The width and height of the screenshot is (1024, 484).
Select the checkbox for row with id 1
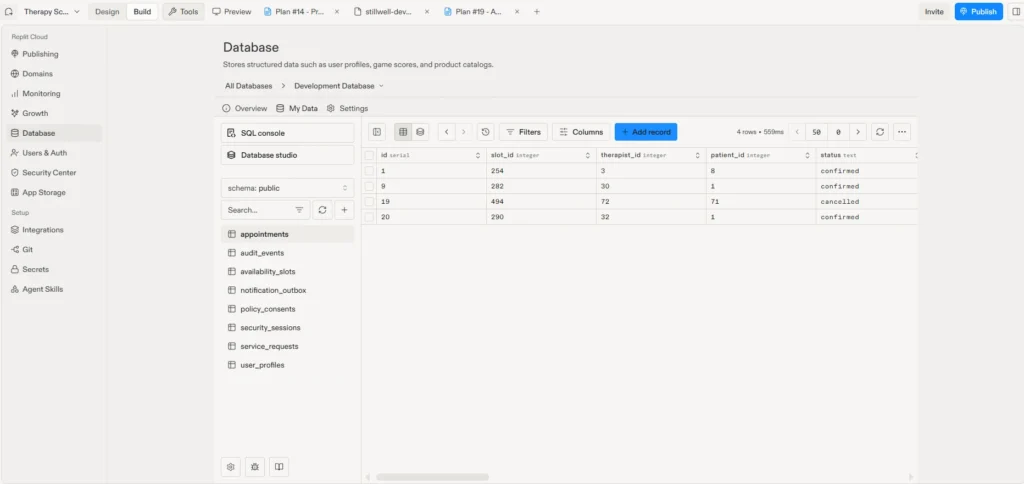tap(370, 170)
